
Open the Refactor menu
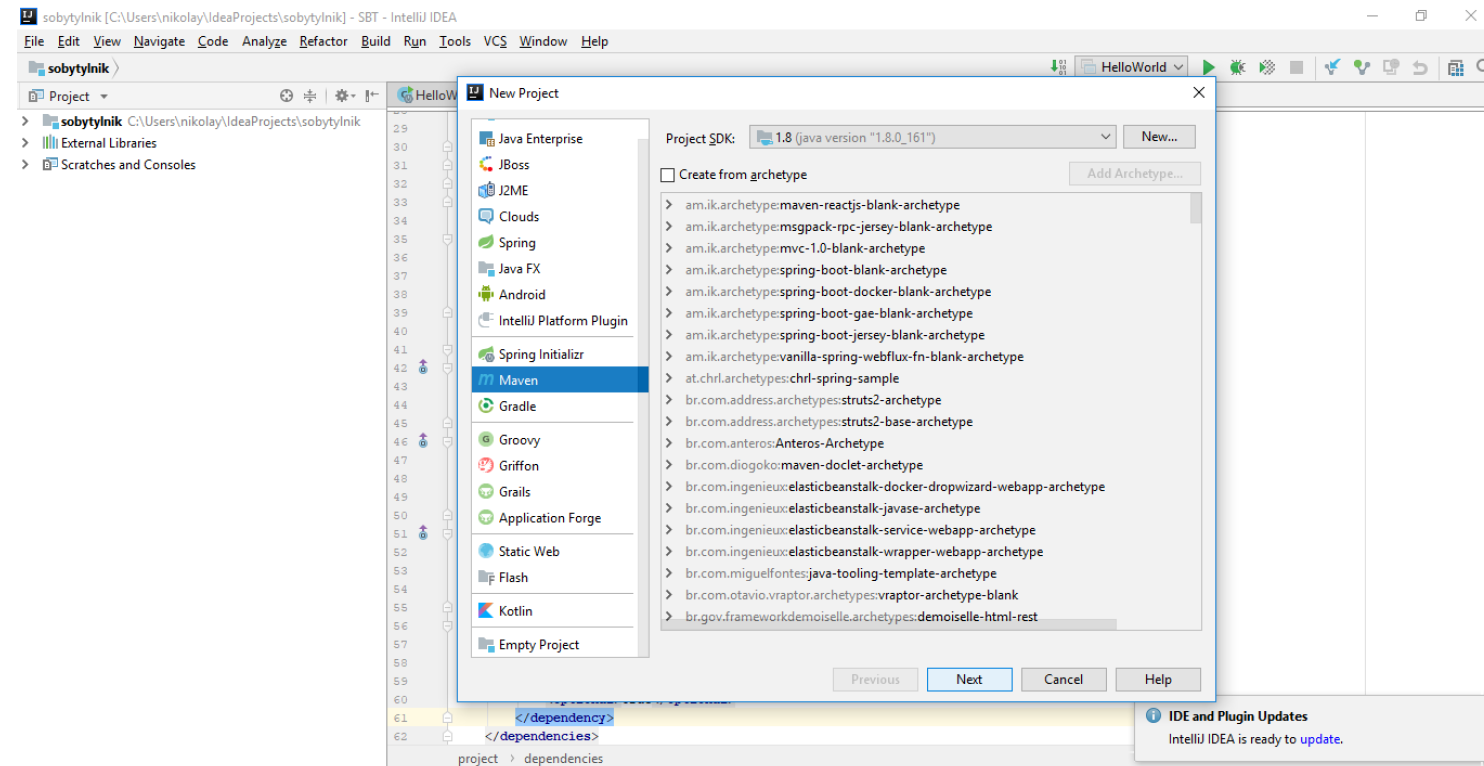(x=323, y=41)
